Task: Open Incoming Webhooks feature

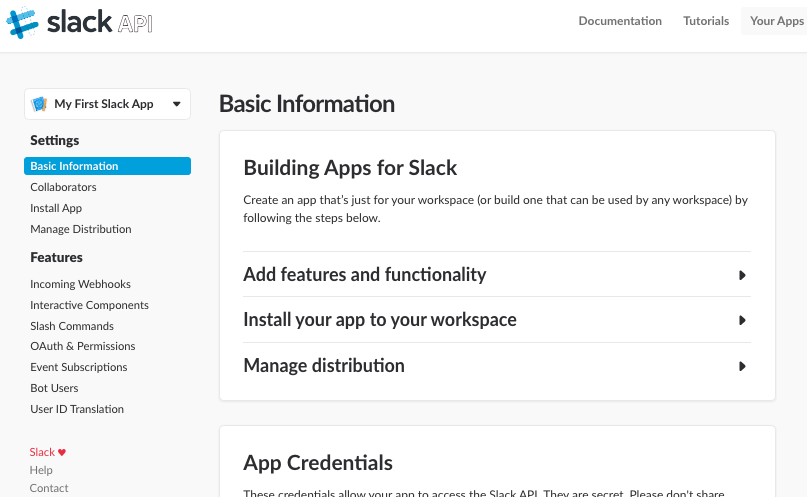Action: [80, 285]
